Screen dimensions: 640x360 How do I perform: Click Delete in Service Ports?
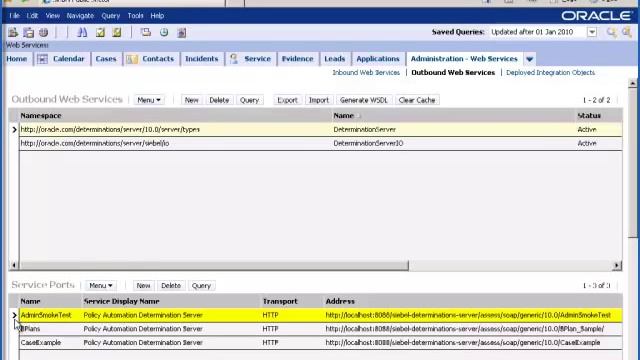[171, 286]
